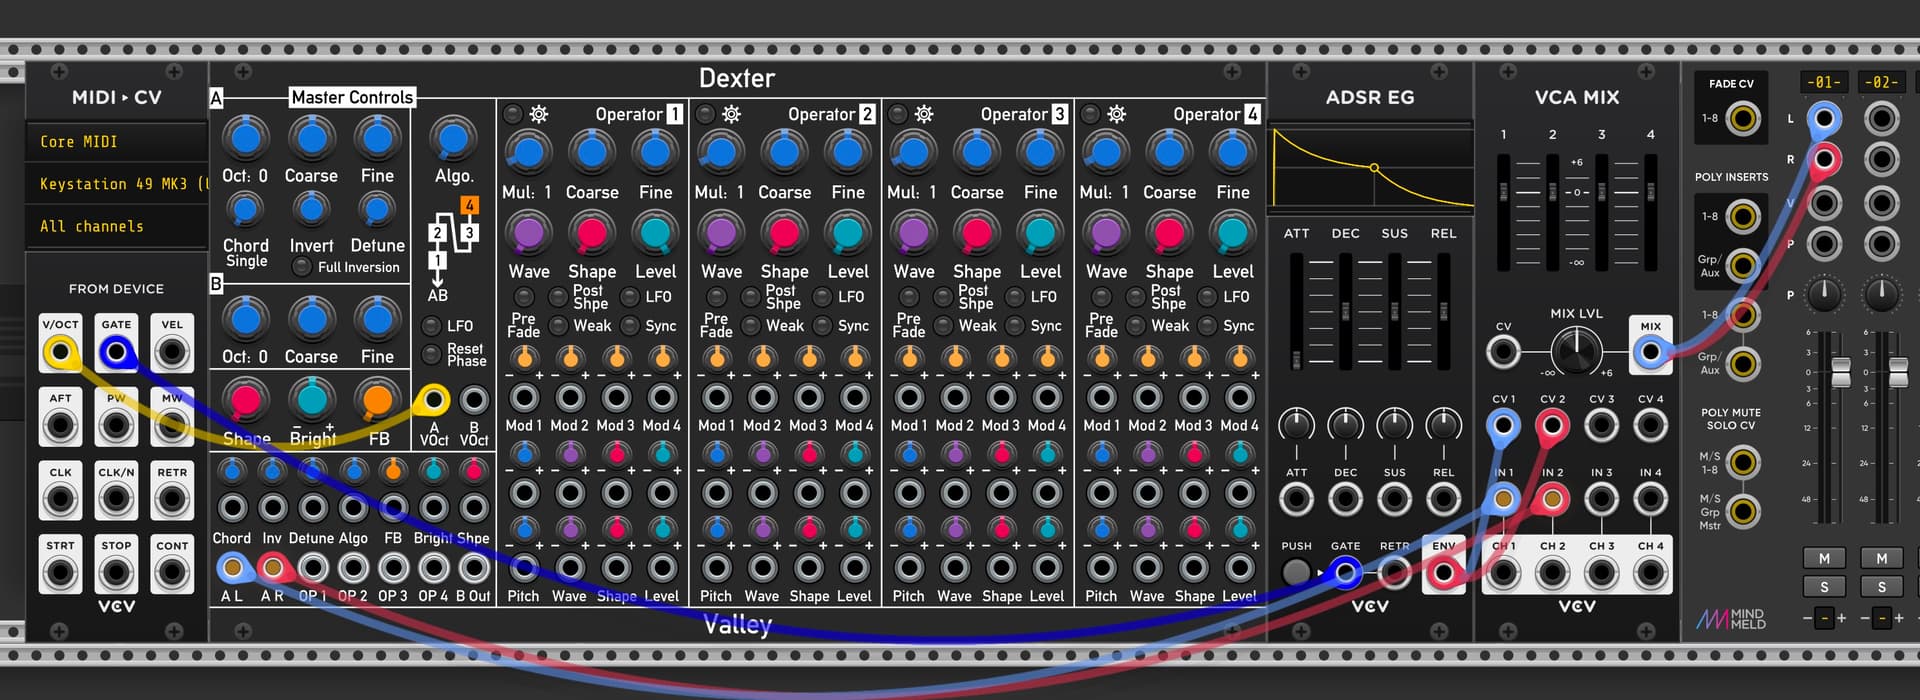Click Dexter's OP 1 output jack
This screenshot has width=1920, height=700.
(x=313, y=568)
